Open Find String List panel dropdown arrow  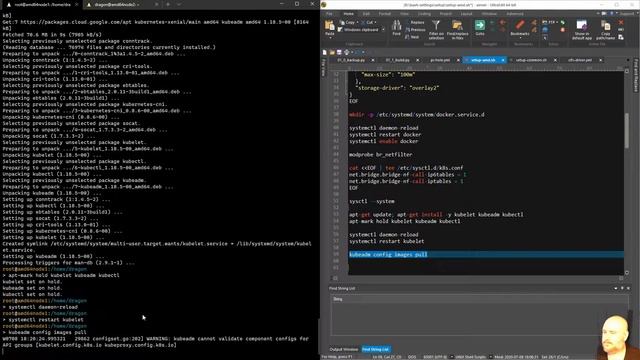[616, 288]
